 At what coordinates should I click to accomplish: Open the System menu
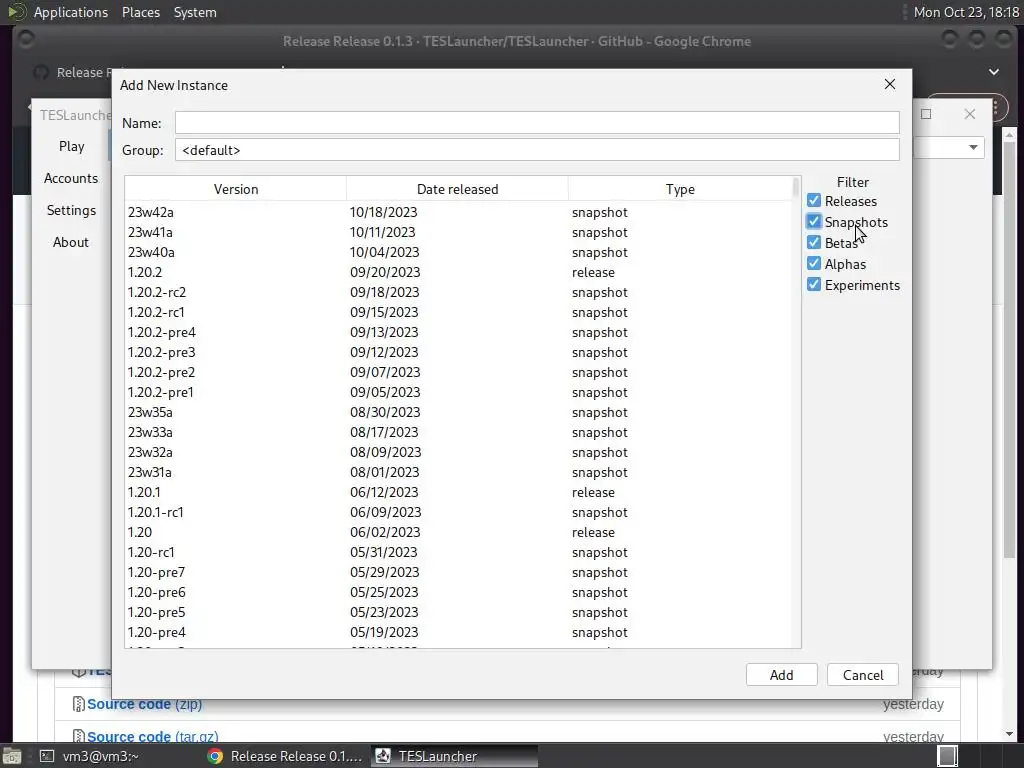coord(195,12)
